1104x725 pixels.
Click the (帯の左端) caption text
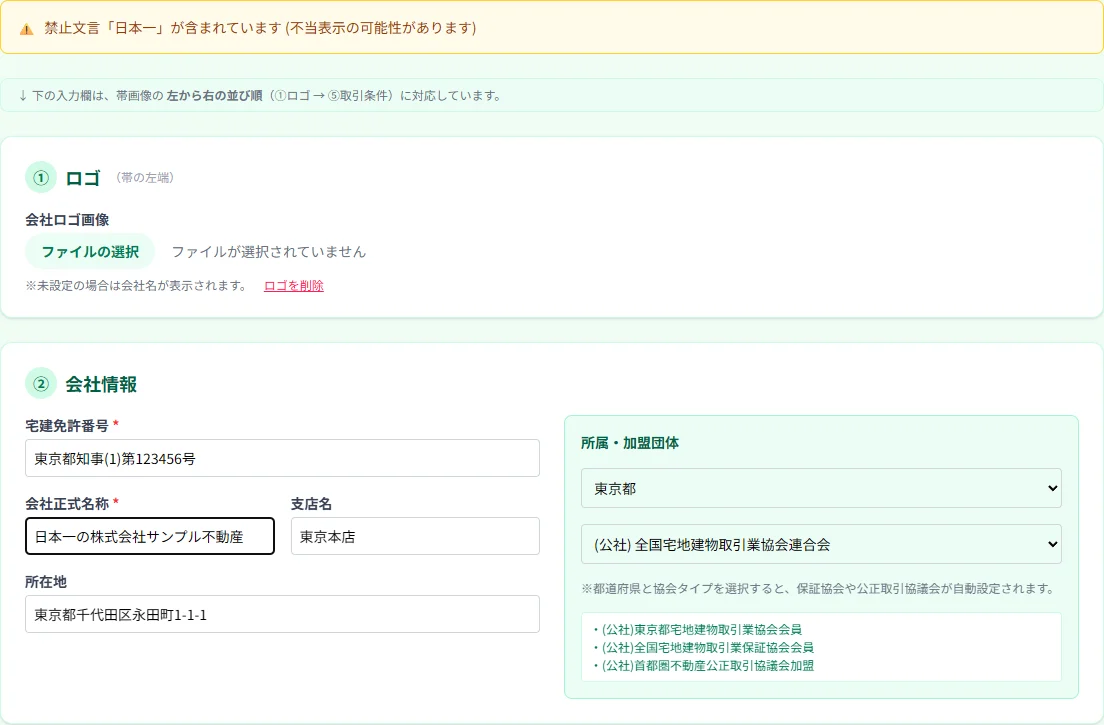click(x=144, y=177)
